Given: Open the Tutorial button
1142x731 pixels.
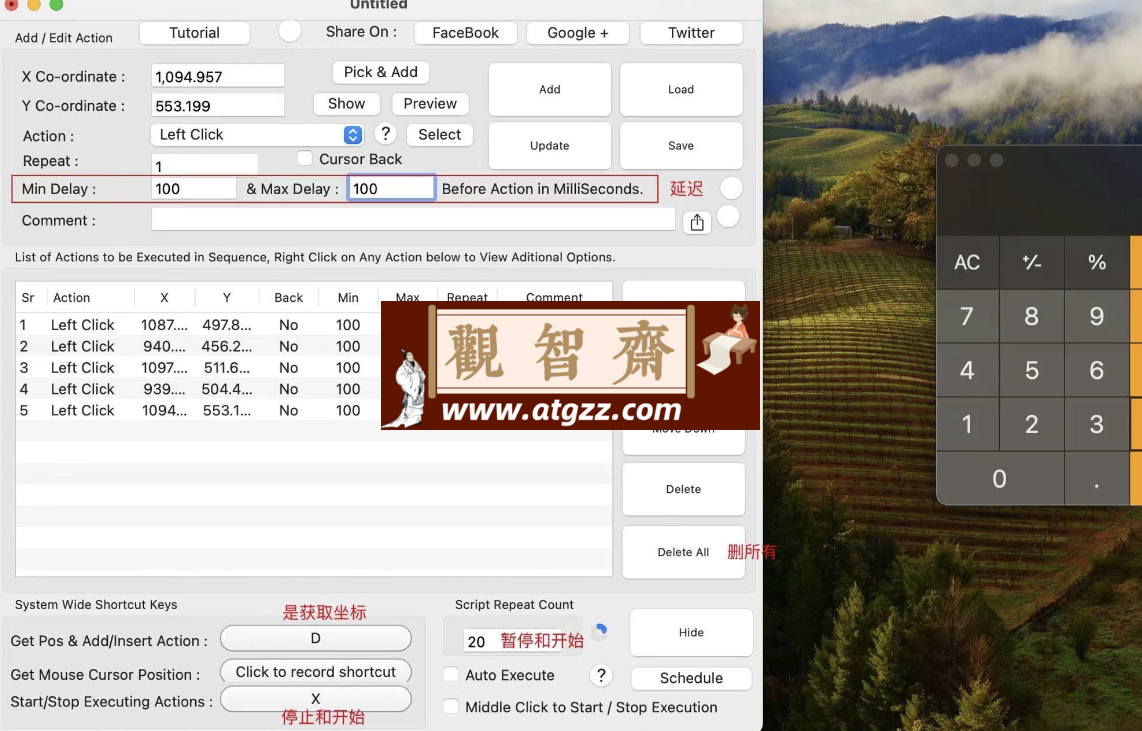Looking at the screenshot, I should click(194, 33).
